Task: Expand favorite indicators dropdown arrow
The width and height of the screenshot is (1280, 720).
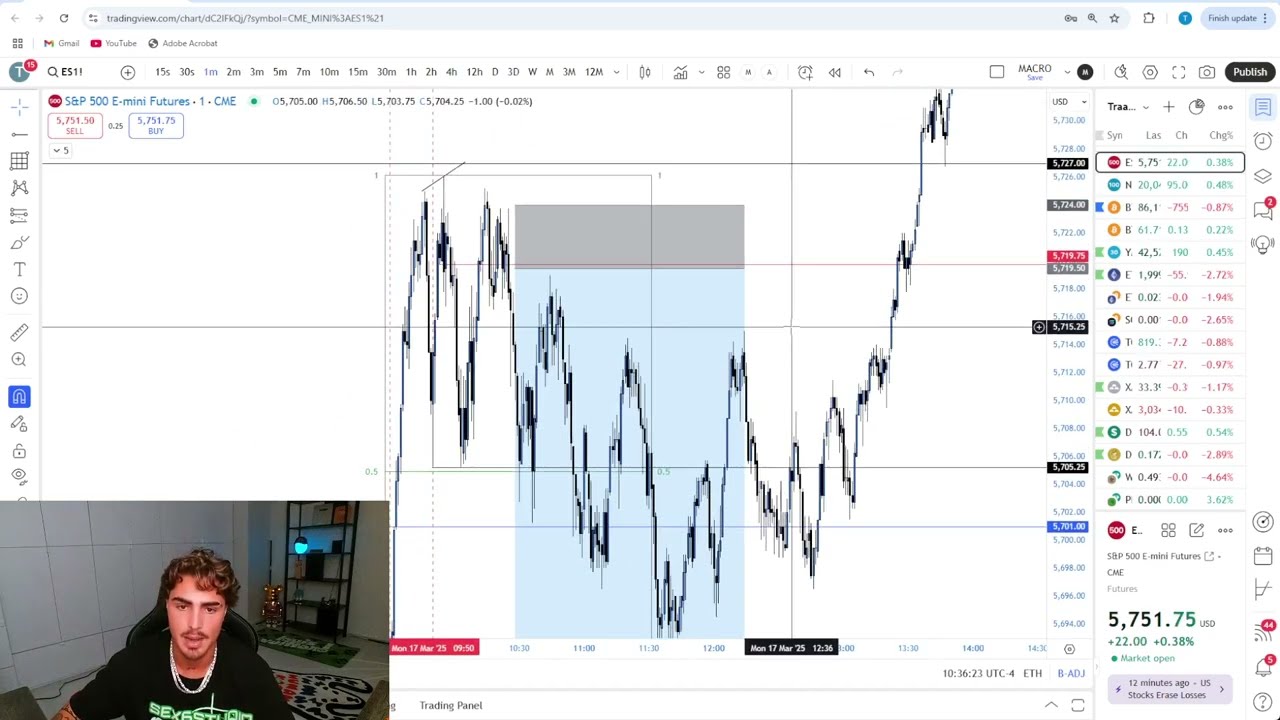Action: (x=701, y=72)
